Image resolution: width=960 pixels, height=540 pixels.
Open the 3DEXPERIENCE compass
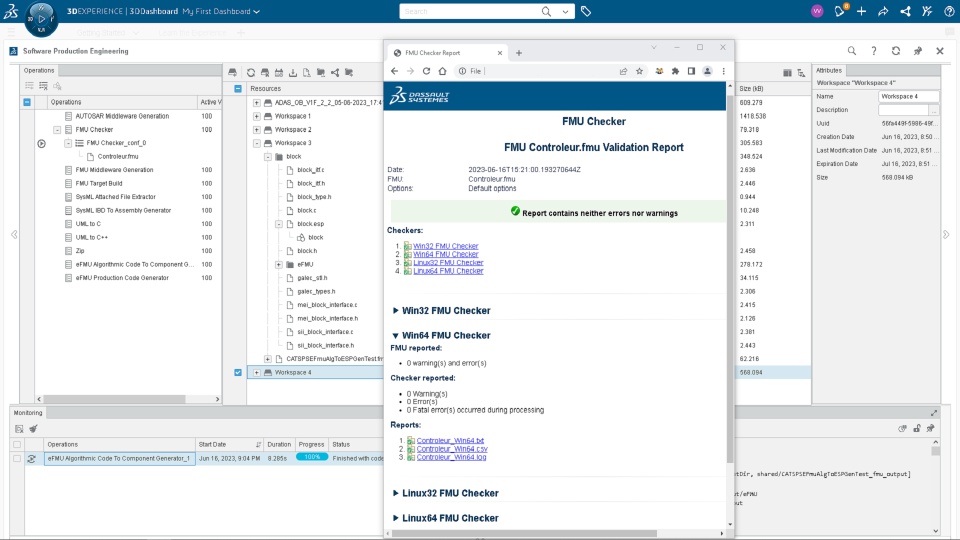[41, 18]
